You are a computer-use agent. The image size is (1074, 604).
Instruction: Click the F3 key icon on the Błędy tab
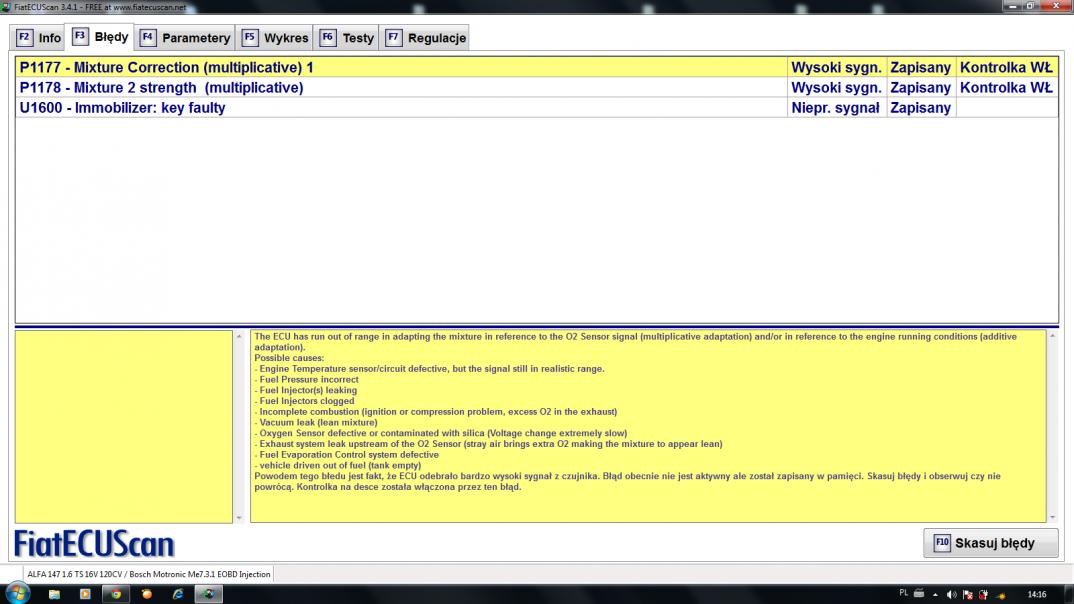(79, 36)
